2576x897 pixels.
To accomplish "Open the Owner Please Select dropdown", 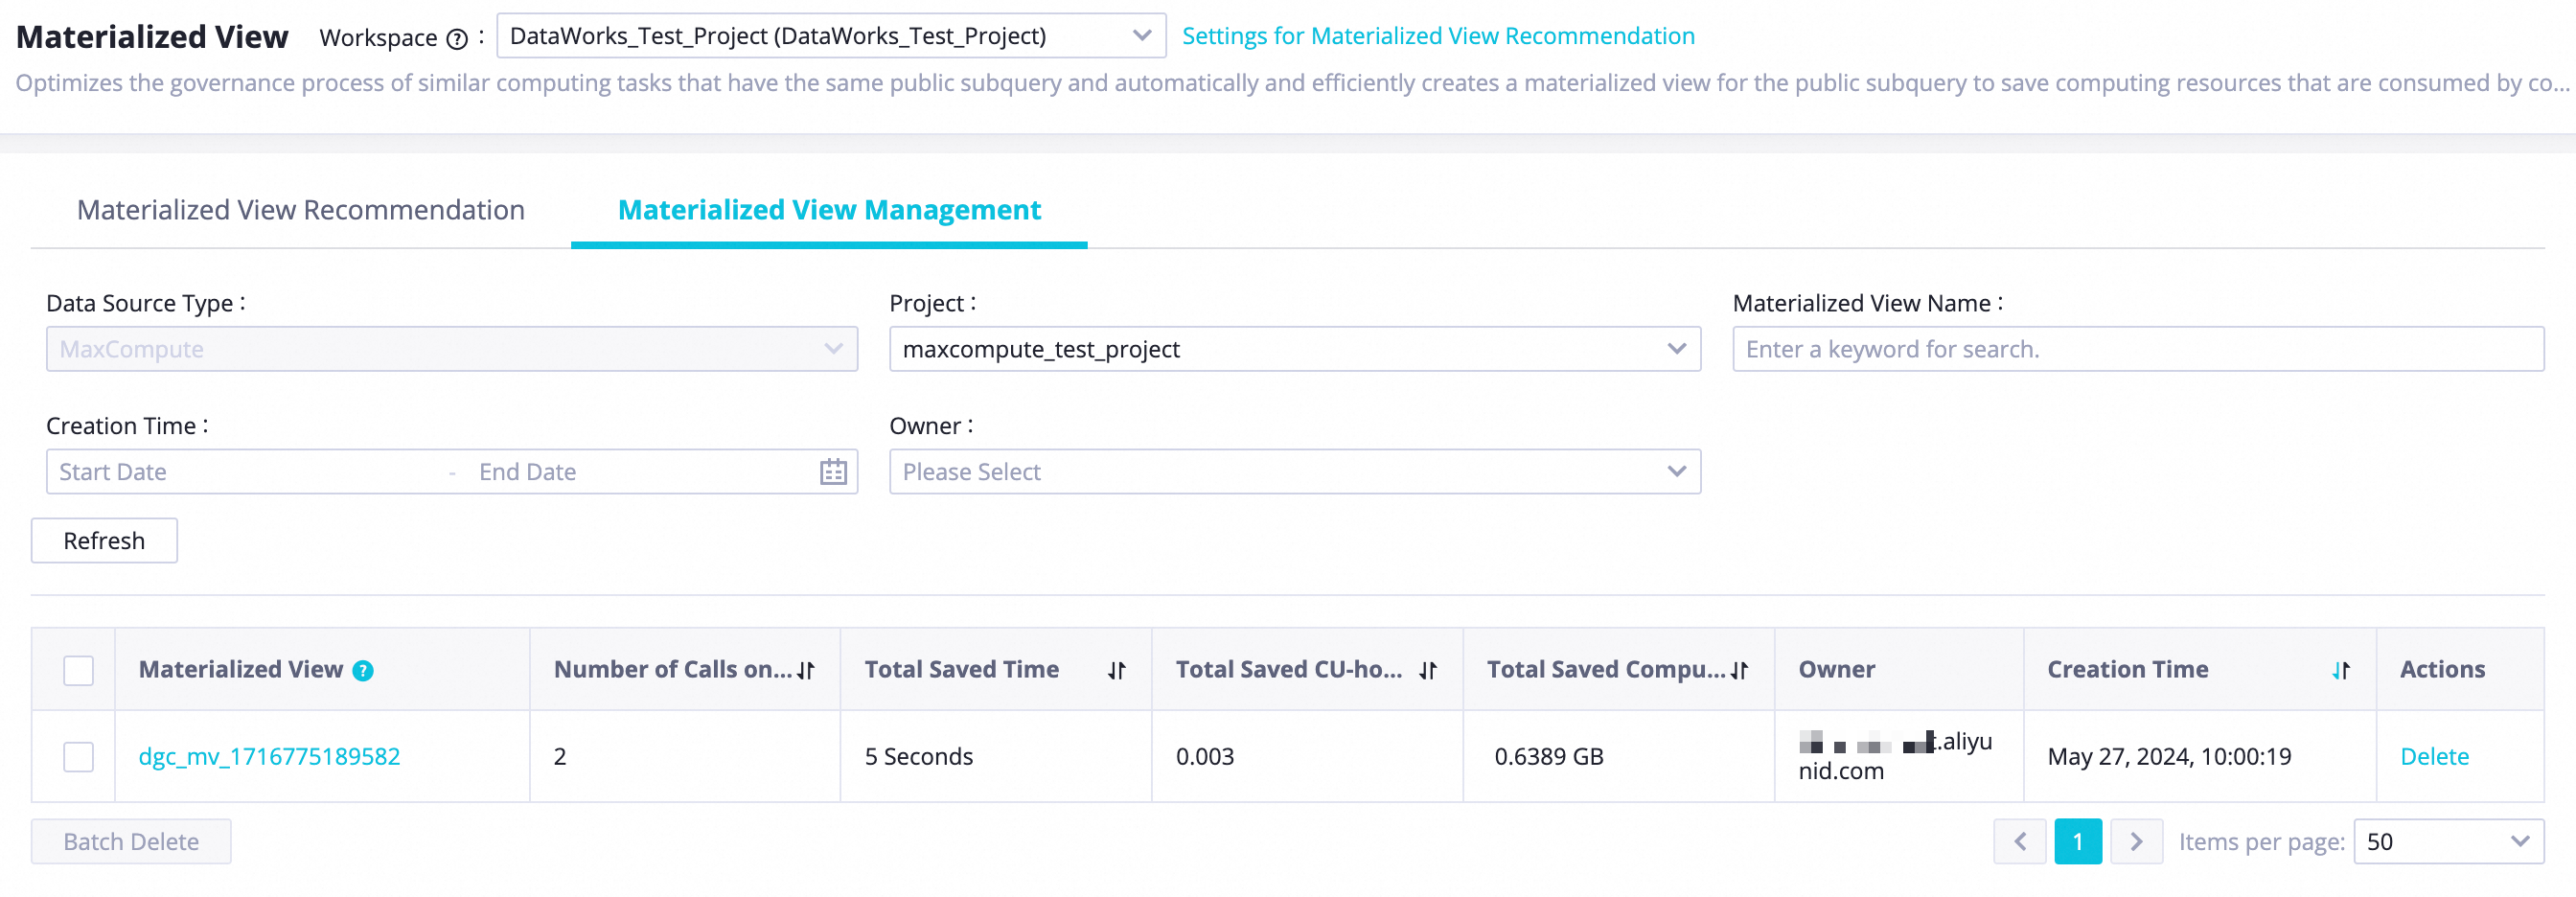I will click(1294, 472).
